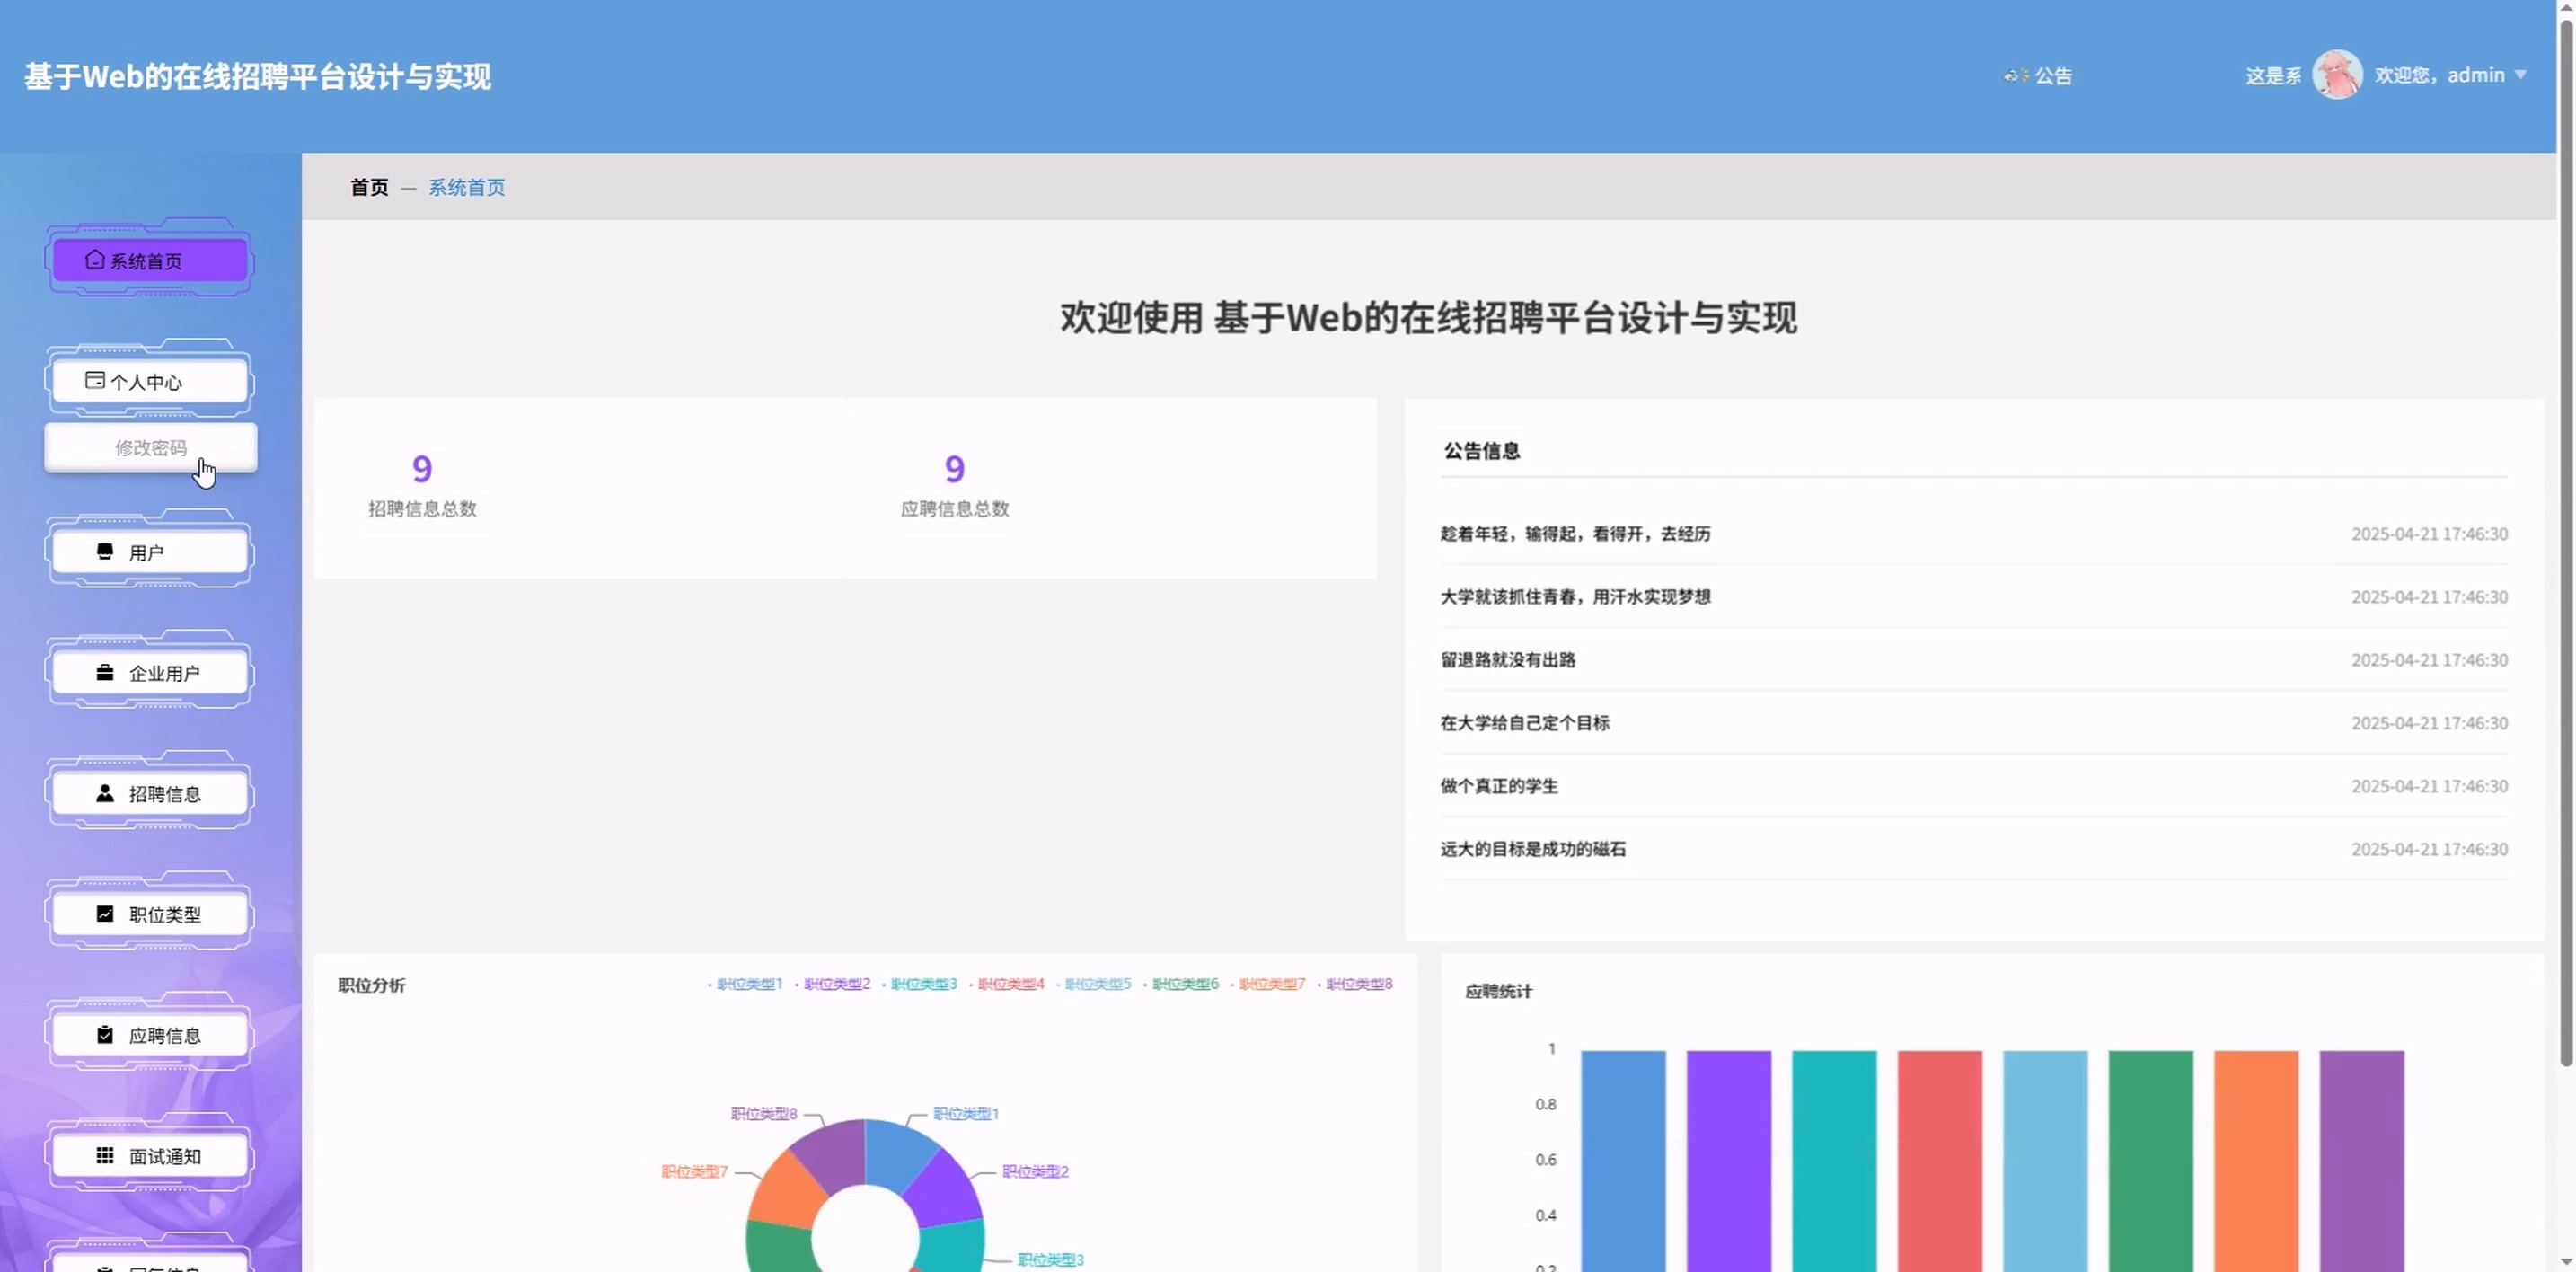The width and height of the screenshot is (2576, 1272).
Task: Click the vertical page scrollbar
Action: coord(2565,540)
